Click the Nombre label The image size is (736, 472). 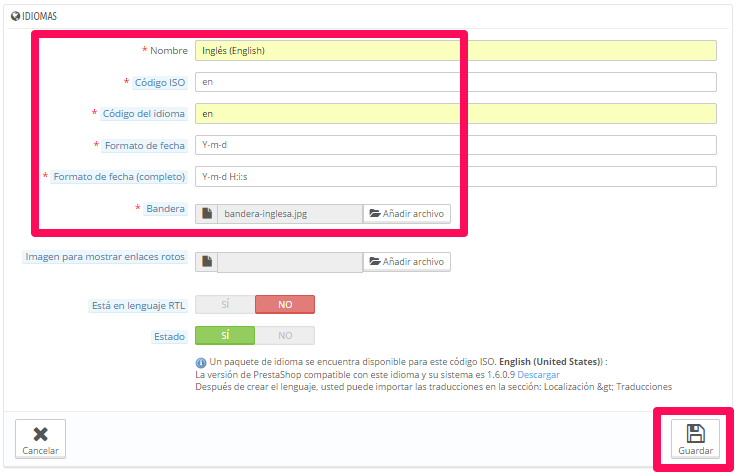[x=169, y=51]
